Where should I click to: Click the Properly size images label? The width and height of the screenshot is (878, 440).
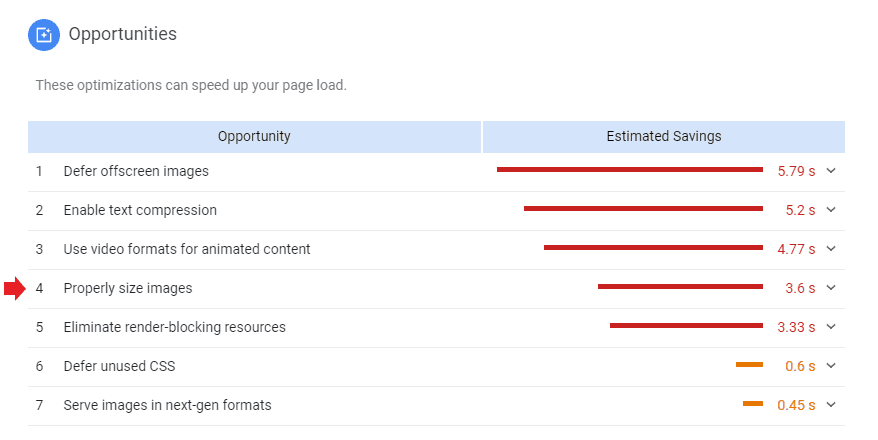coord(128,288)
